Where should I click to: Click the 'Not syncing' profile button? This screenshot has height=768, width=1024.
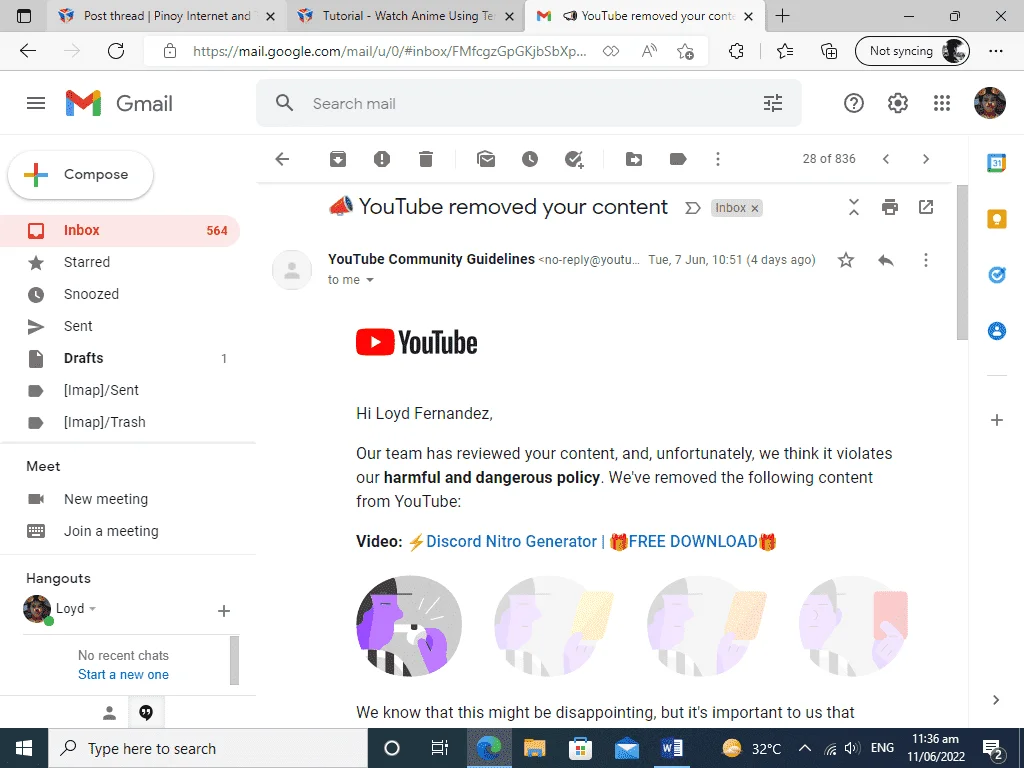[912, 51]
